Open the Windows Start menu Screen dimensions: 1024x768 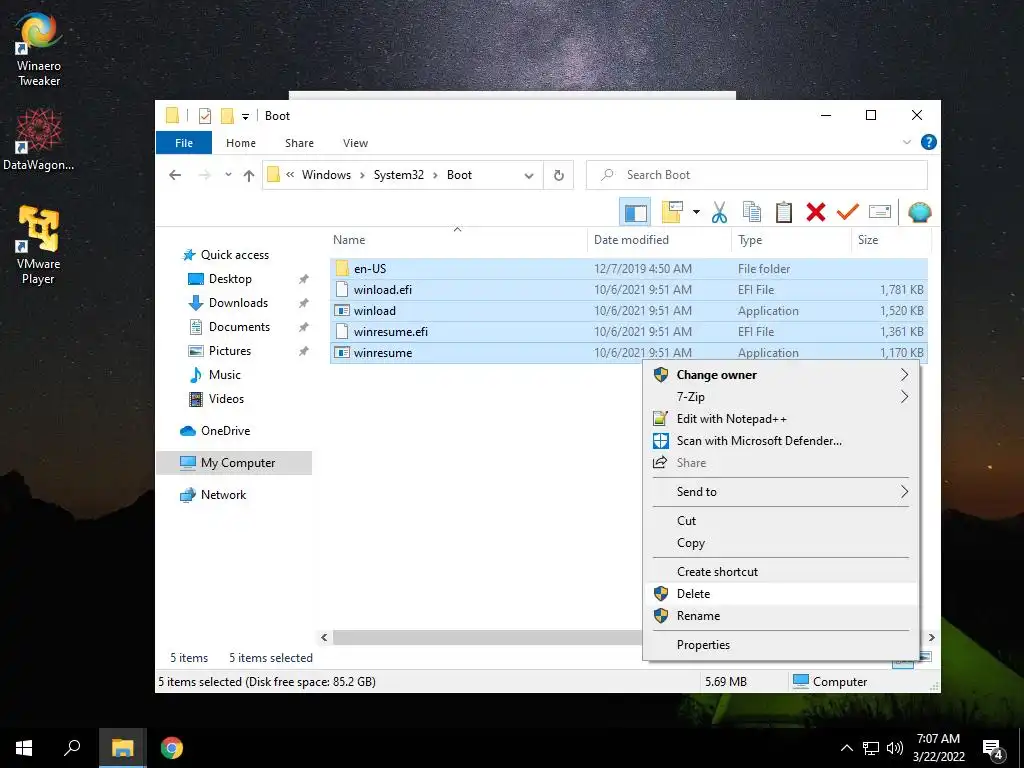click(x=24, y=748)
